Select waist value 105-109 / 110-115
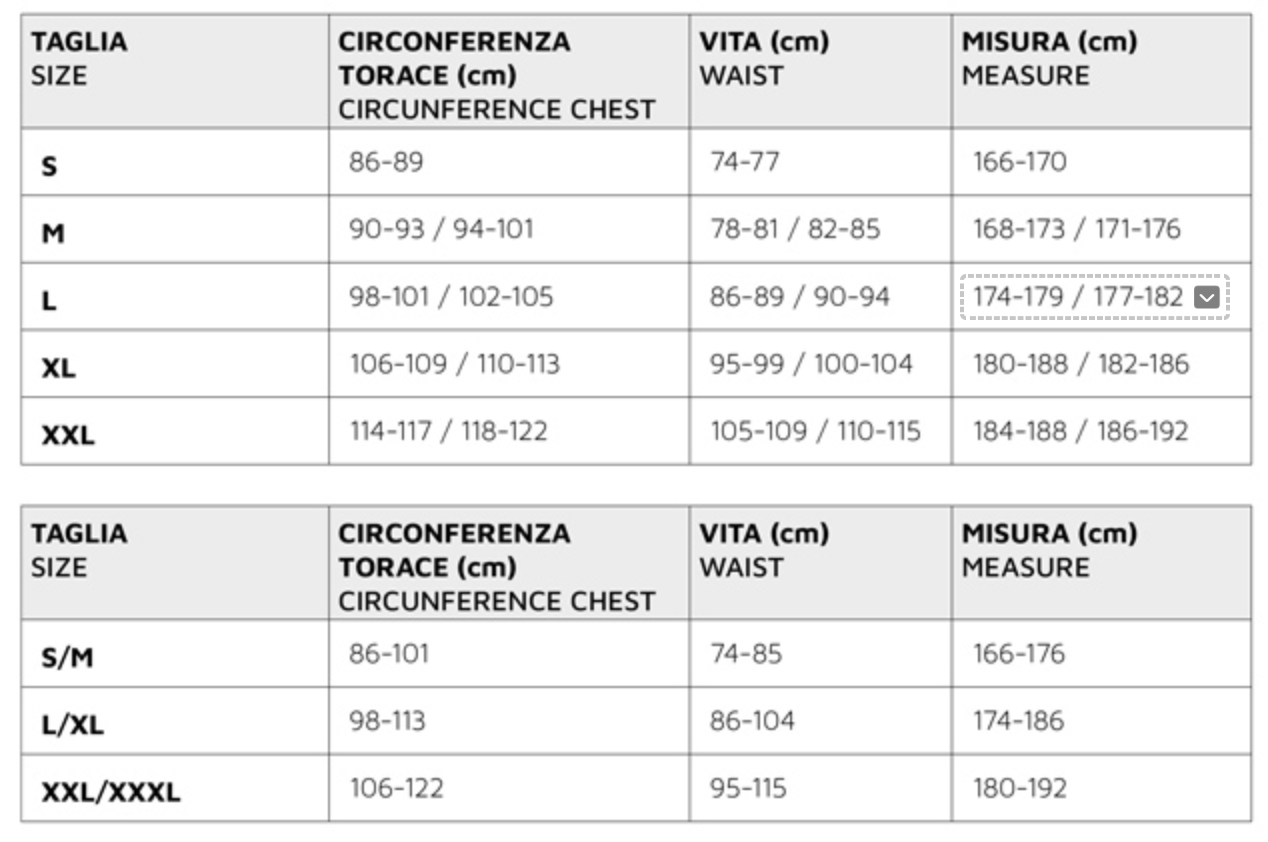 (815, 431)
